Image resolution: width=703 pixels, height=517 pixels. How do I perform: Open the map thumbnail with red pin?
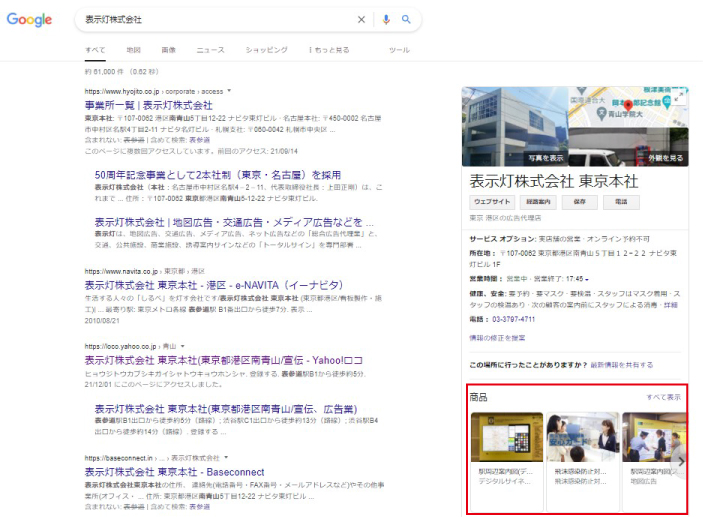pos(628,107)
